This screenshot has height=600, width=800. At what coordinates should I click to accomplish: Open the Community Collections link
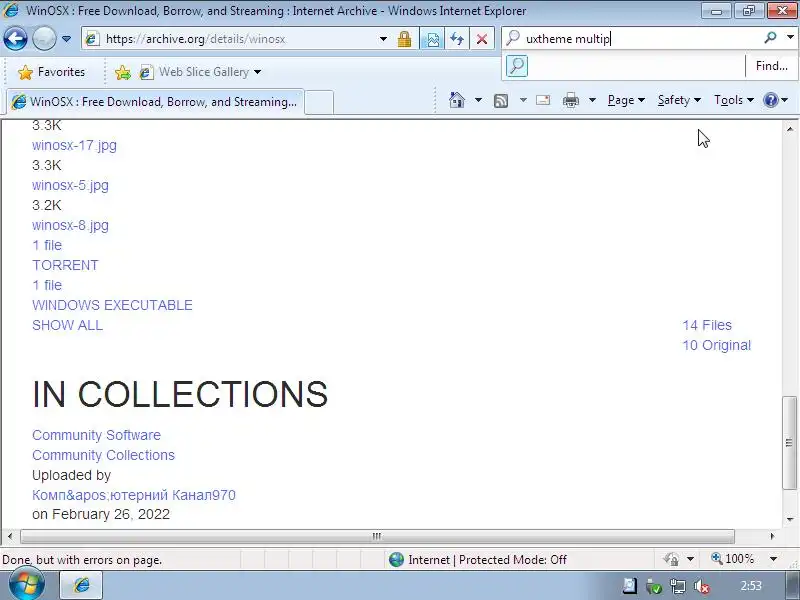coord(104,455)
